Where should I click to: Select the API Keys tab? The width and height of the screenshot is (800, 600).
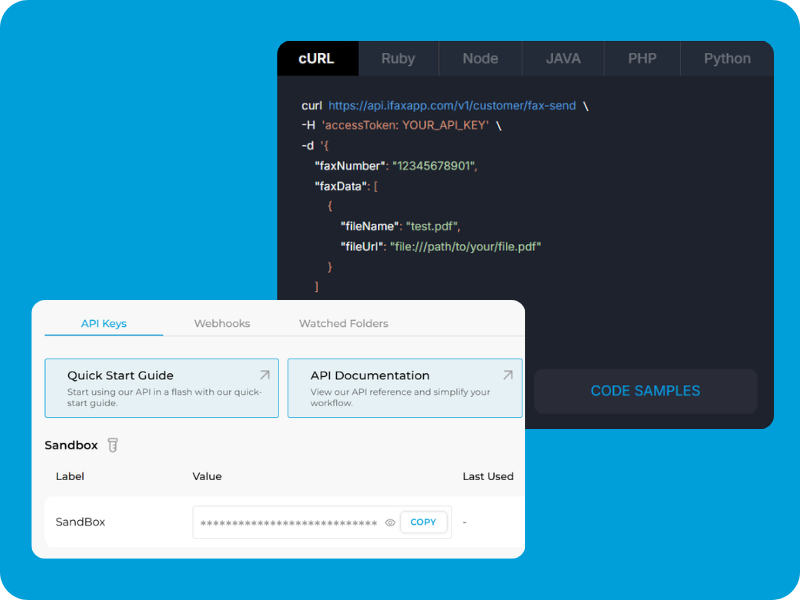pyautogui.click(x=104, y=323)
